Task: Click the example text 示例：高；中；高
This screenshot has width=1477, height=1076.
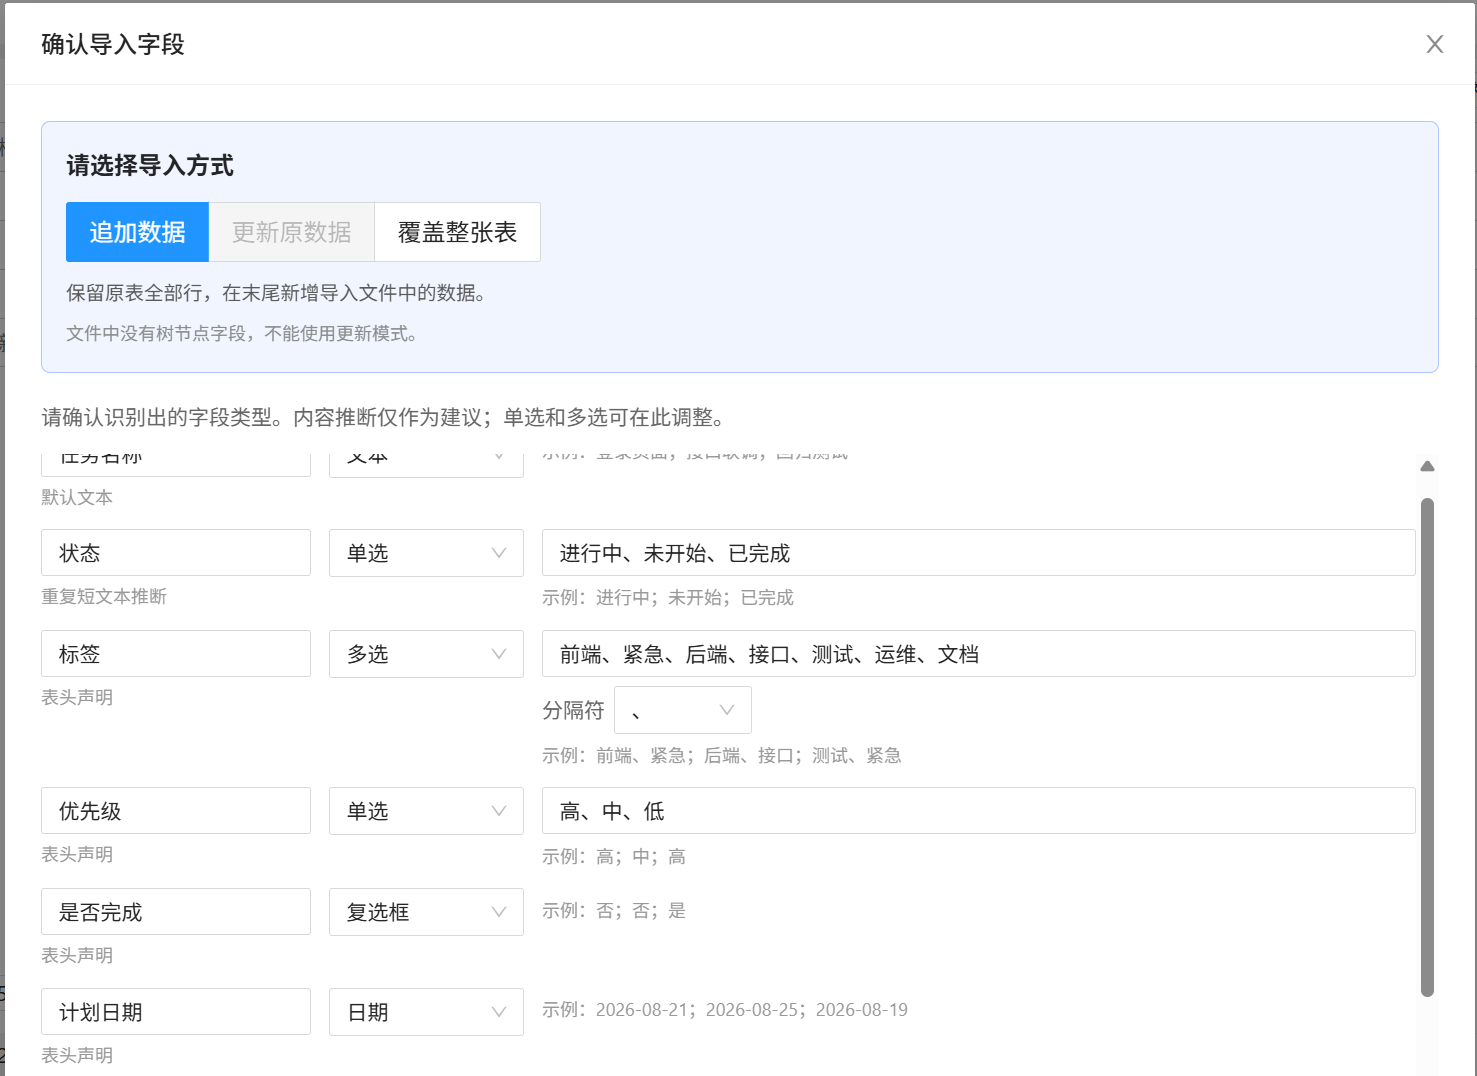Action: [x=614, y=856]
